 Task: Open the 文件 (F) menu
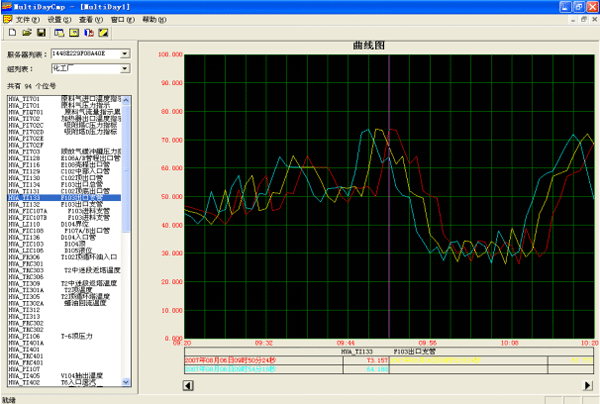point(29,19)
